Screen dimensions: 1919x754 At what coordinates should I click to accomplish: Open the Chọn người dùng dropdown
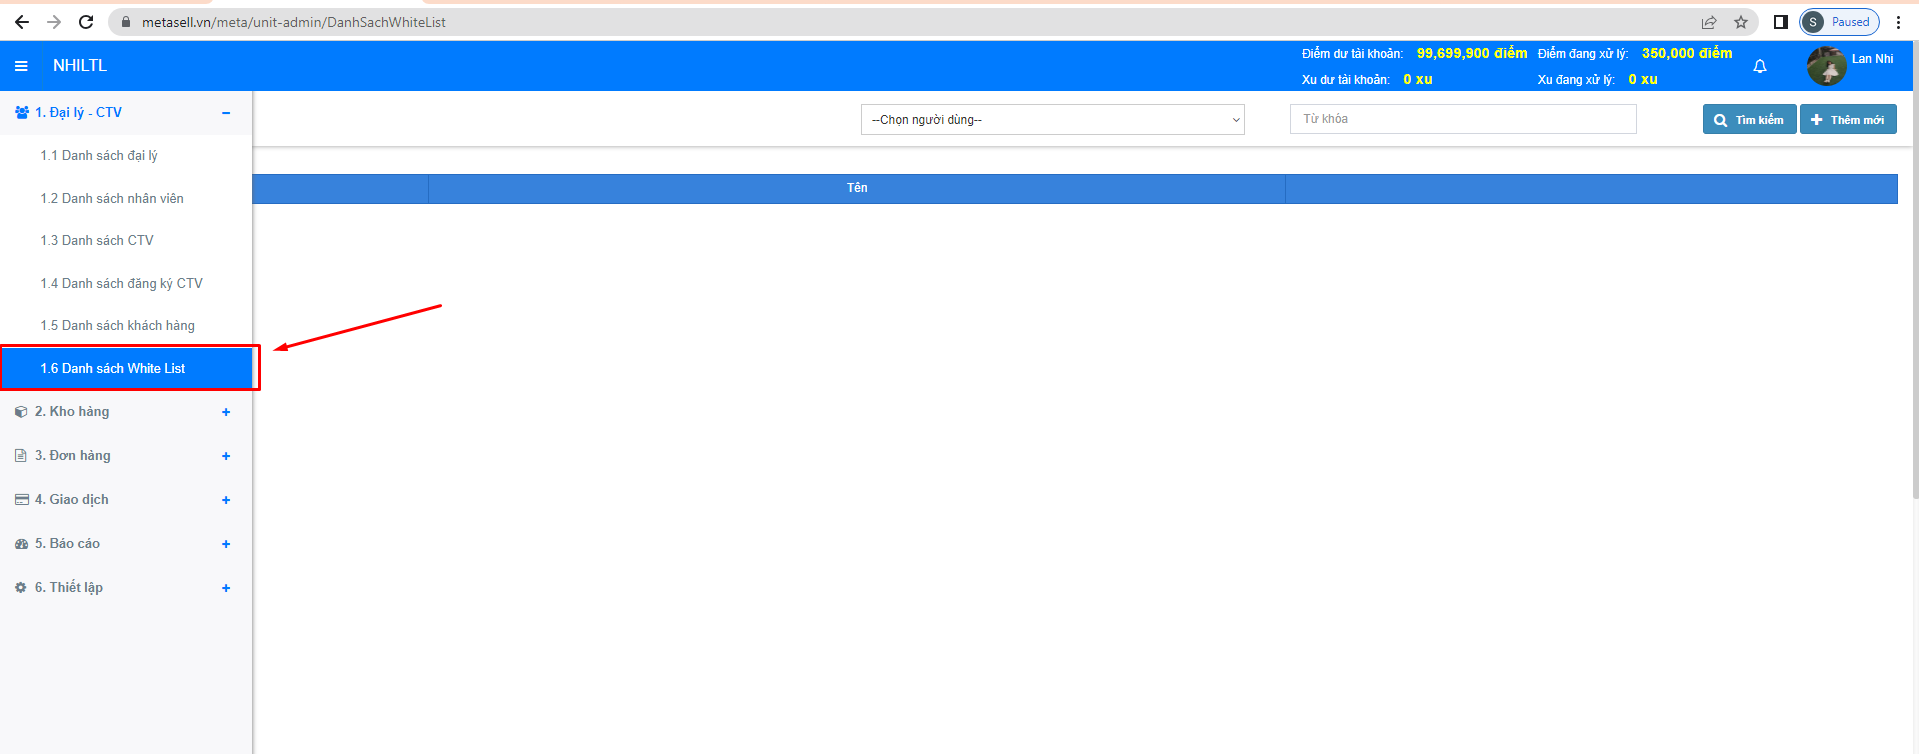pyautogui.click(x=1052, y=120)
